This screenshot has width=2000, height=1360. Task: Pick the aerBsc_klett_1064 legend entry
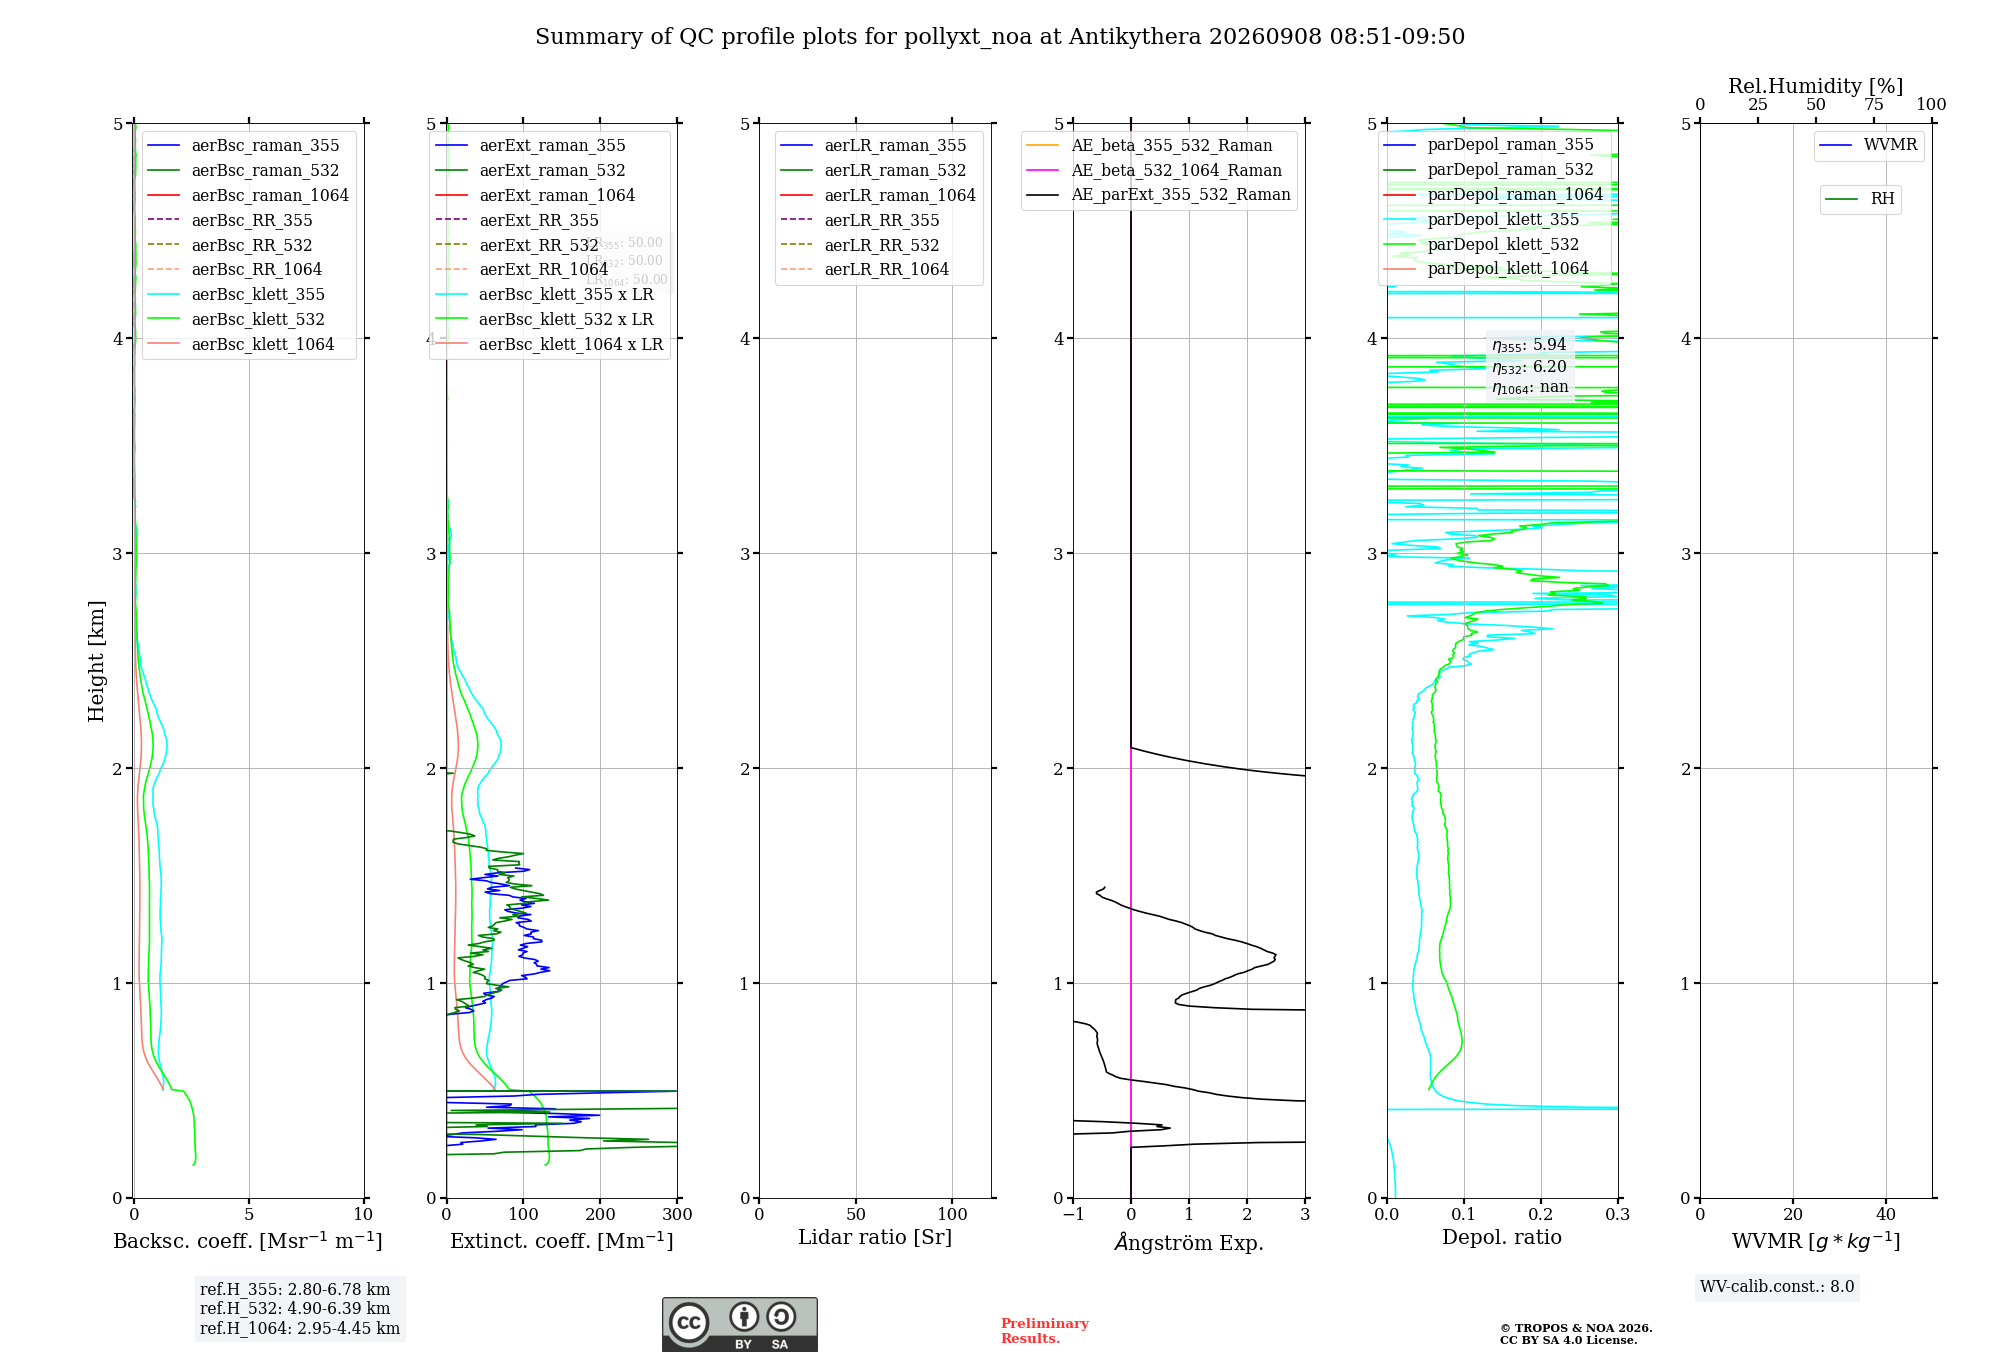[x=241, y=345]
